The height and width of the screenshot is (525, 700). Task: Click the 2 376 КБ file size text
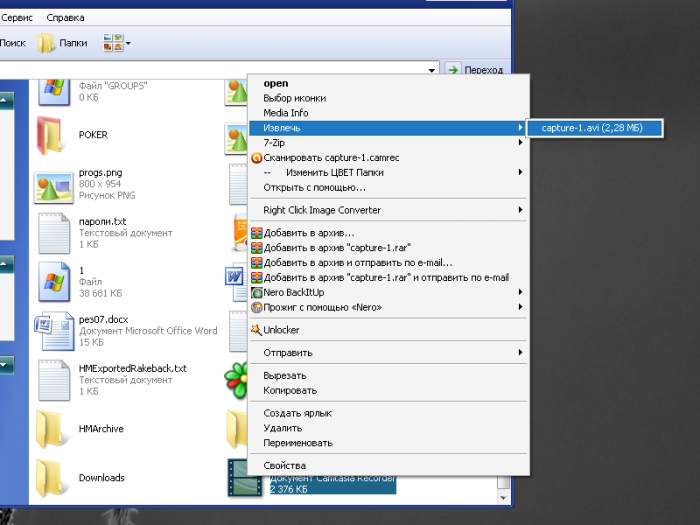point(289,489)
